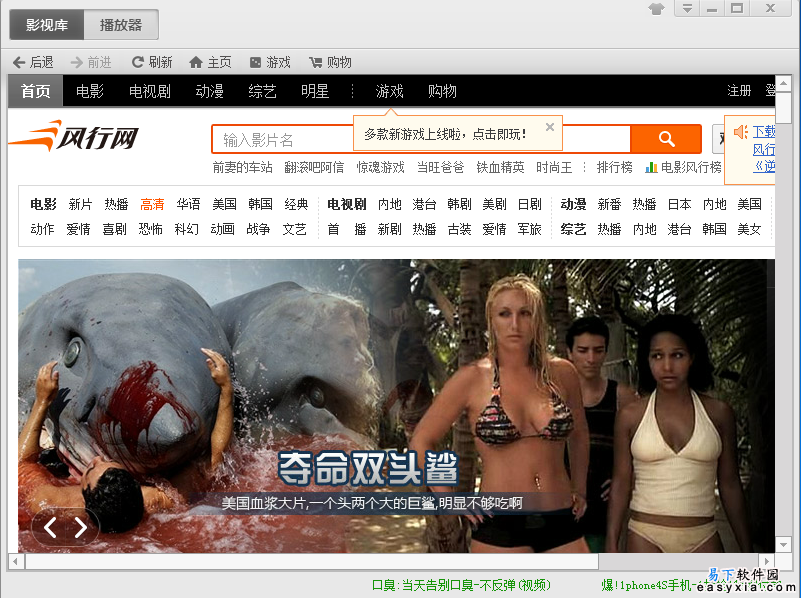Image resolution: width=801 pixels, height=598 pixels.
Task: Select 首页 in the black navigation bar
Action: click(35, 91)
